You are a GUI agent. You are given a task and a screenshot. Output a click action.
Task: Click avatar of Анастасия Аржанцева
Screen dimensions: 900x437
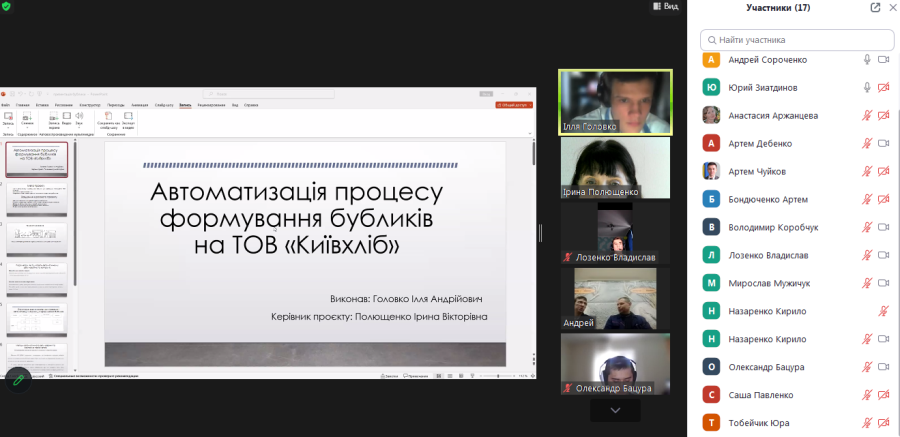click(711, 115)
